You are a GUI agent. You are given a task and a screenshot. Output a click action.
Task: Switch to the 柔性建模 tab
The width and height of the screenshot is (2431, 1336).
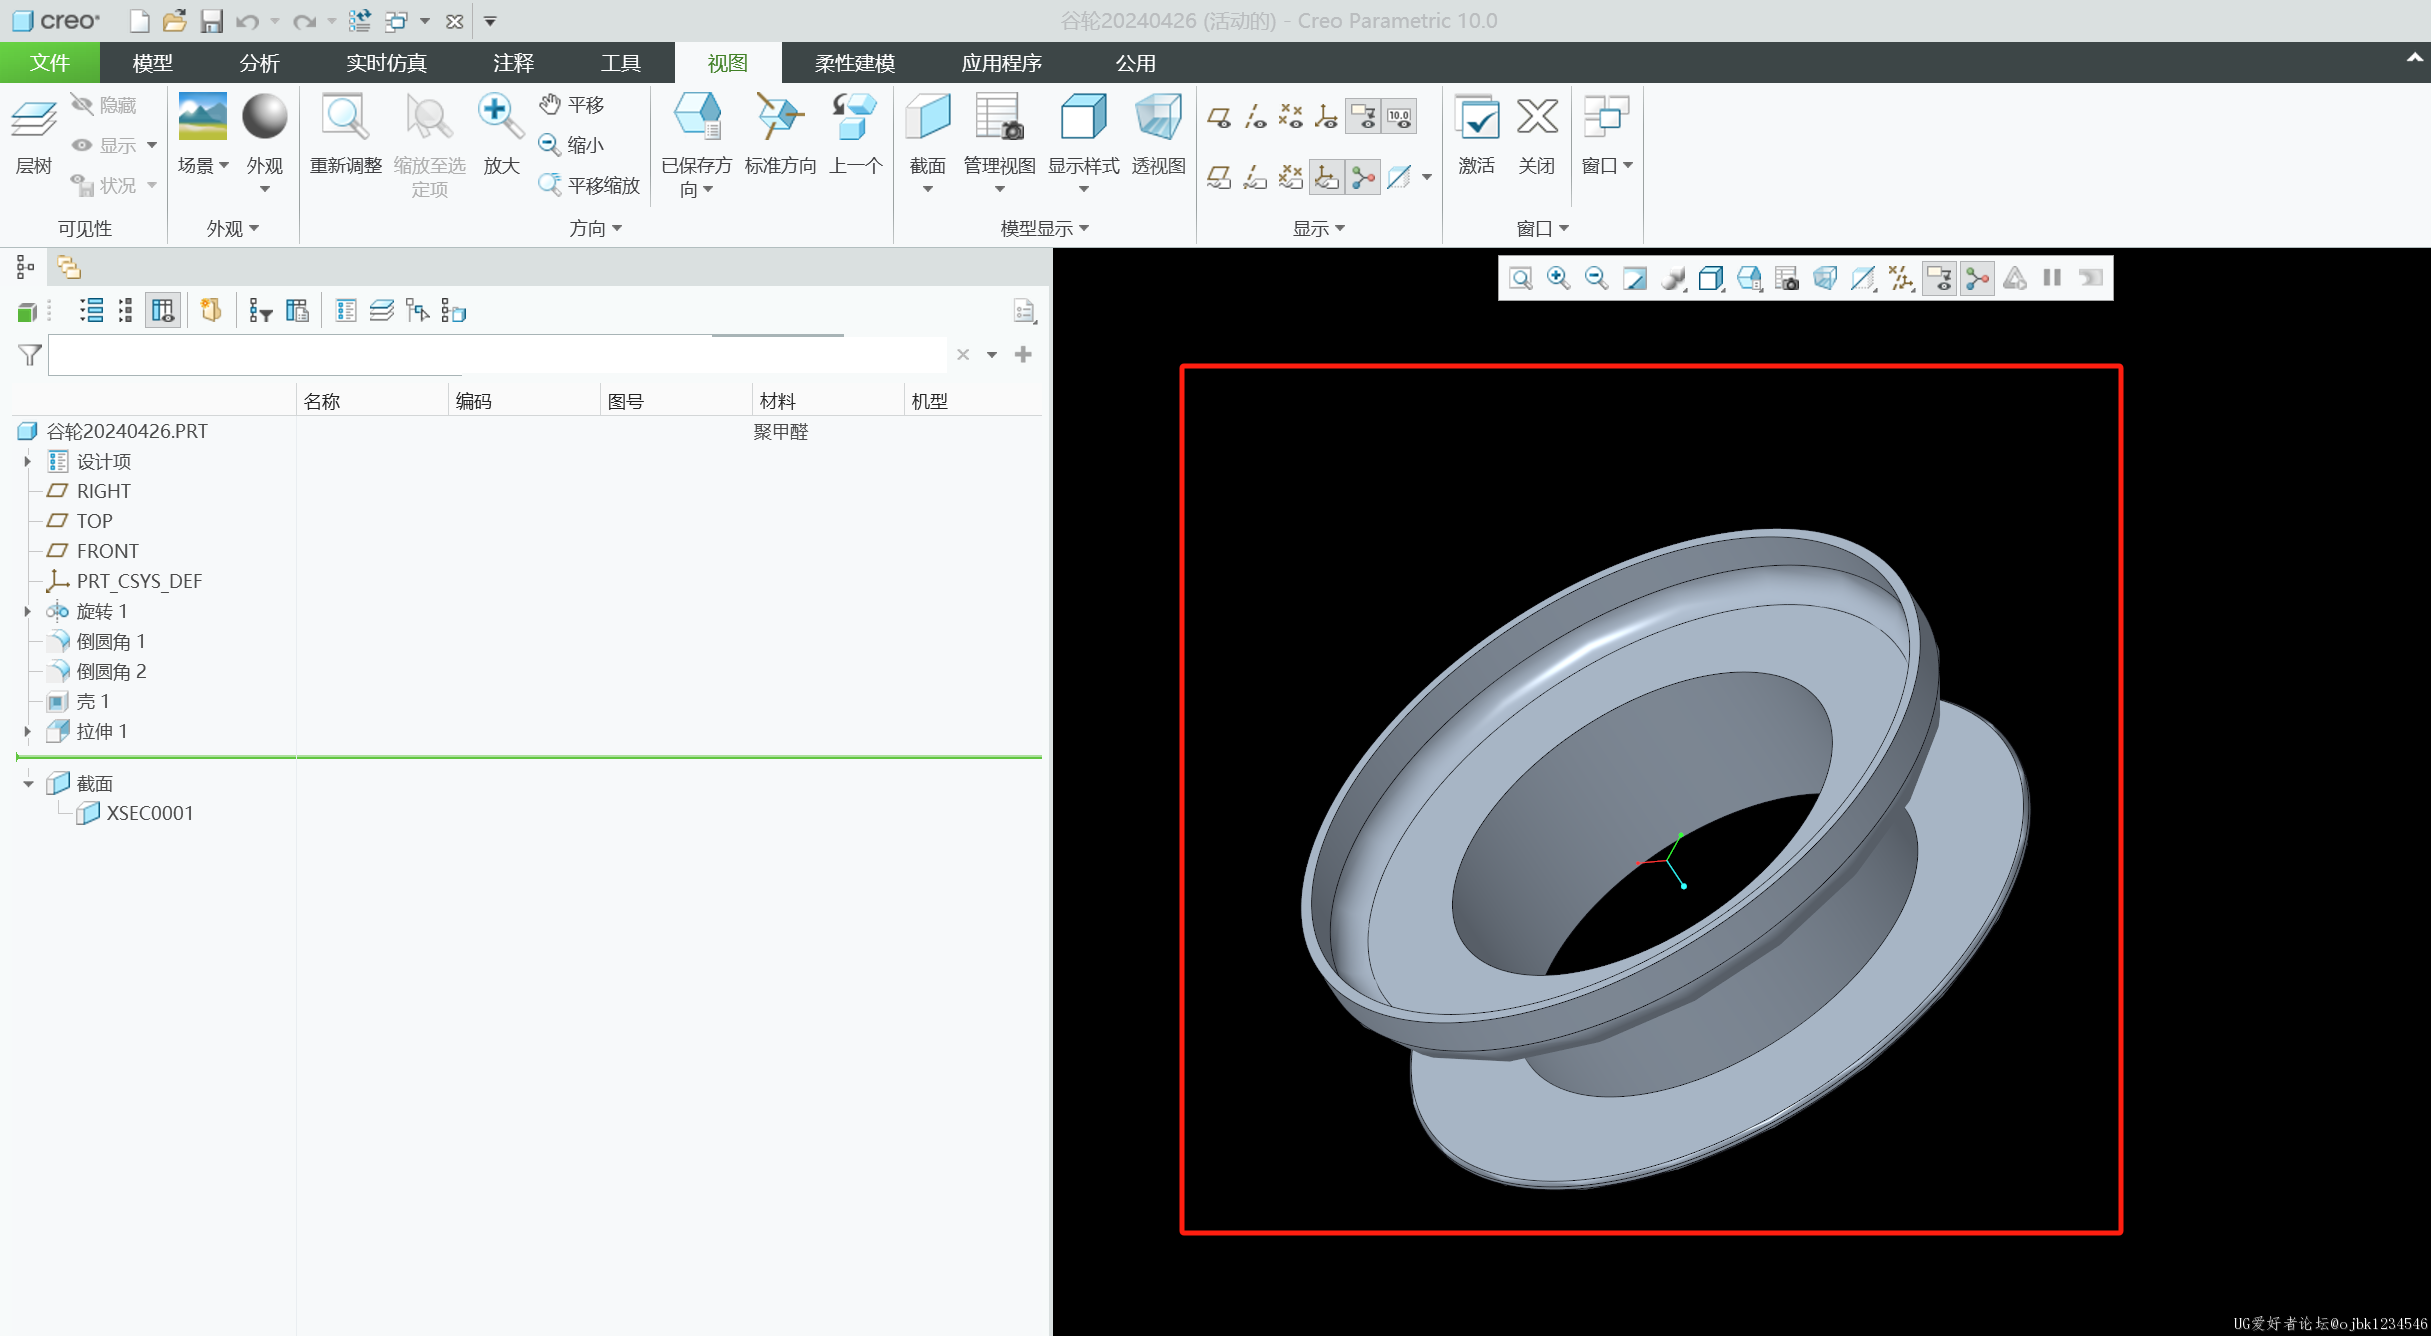coord(854,63)
